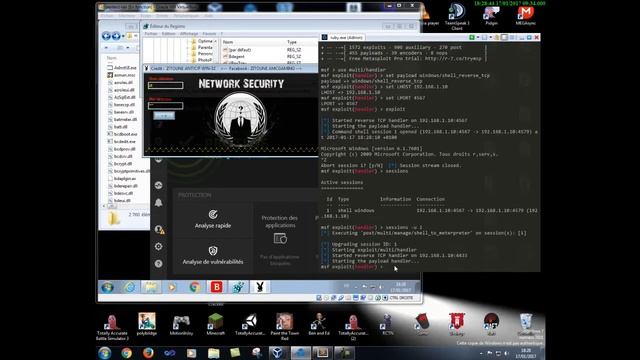This screenshot has height=360, width=640.
Task: Open Windows Media Player in guest taskbar
Action: pos(172,287)
